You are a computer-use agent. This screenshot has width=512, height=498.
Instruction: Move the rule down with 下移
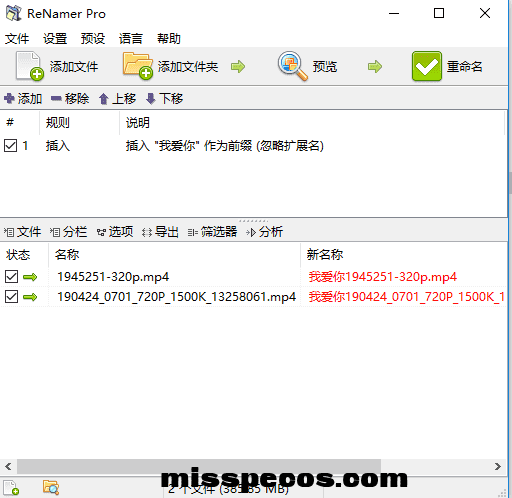165,99
